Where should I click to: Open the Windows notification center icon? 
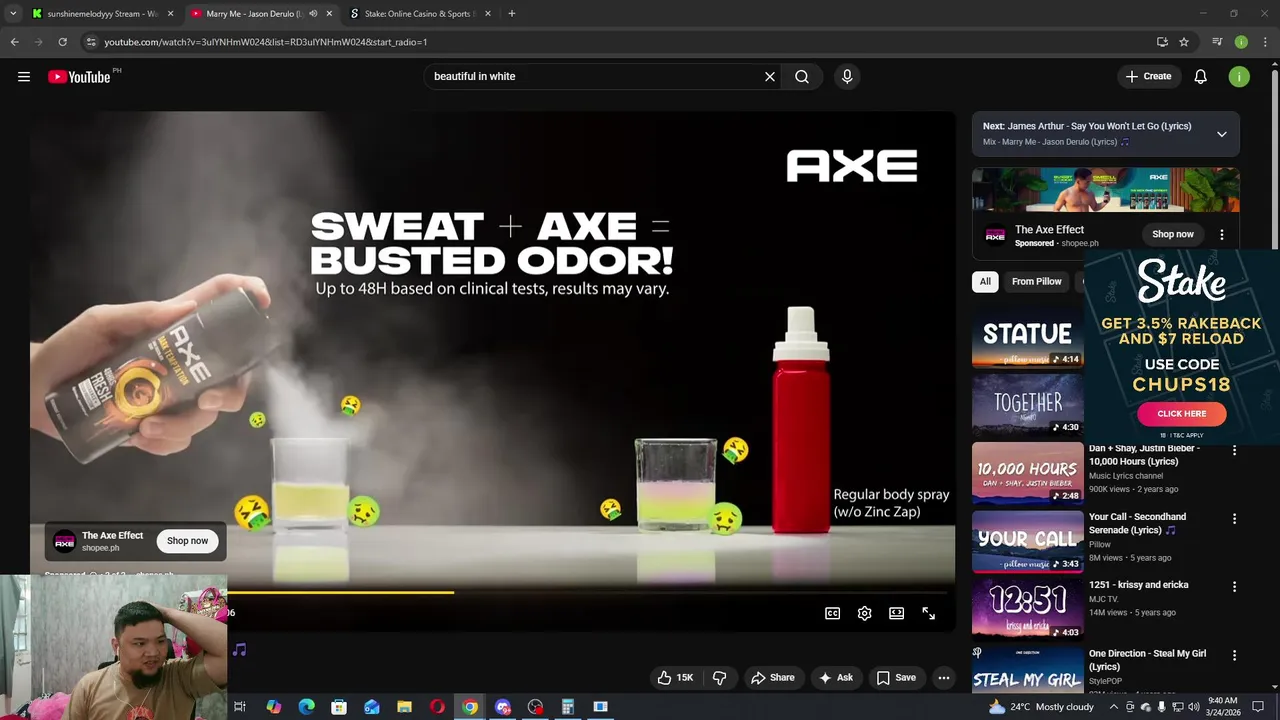tap(1258, 707)
